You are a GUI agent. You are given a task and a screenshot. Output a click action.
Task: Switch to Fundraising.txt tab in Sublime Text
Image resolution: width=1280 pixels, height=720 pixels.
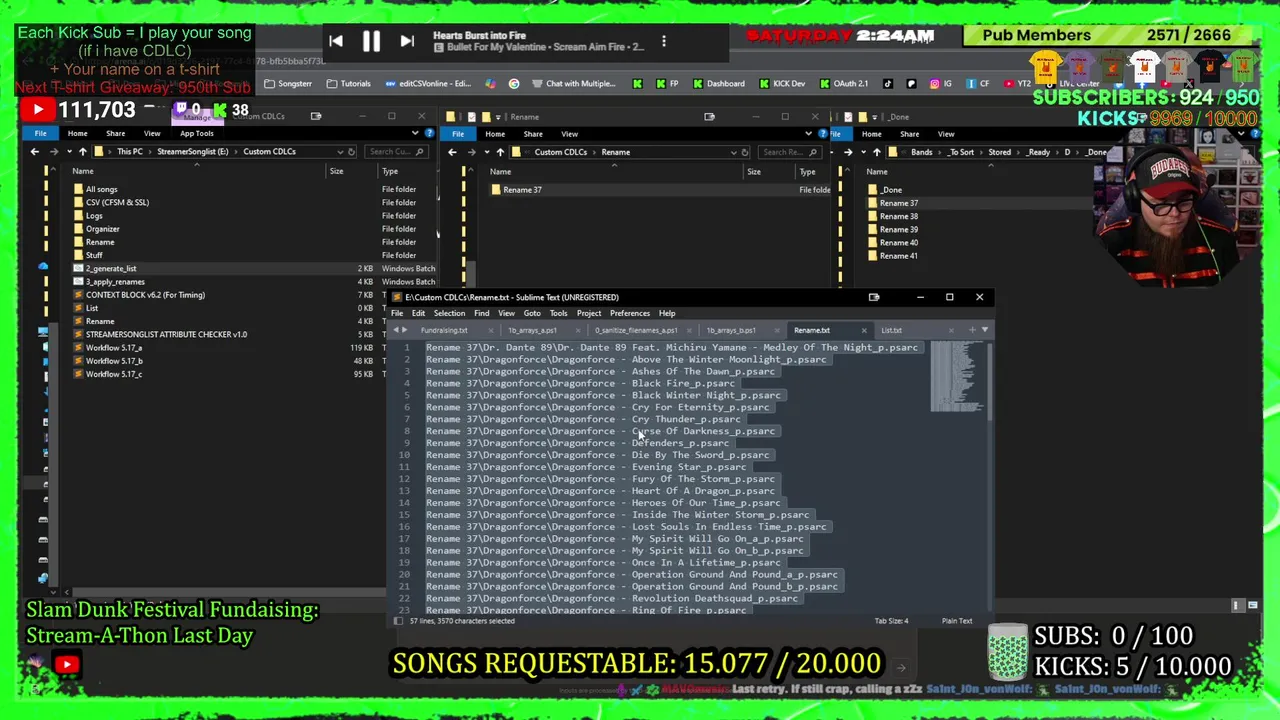tap(444, 330)
